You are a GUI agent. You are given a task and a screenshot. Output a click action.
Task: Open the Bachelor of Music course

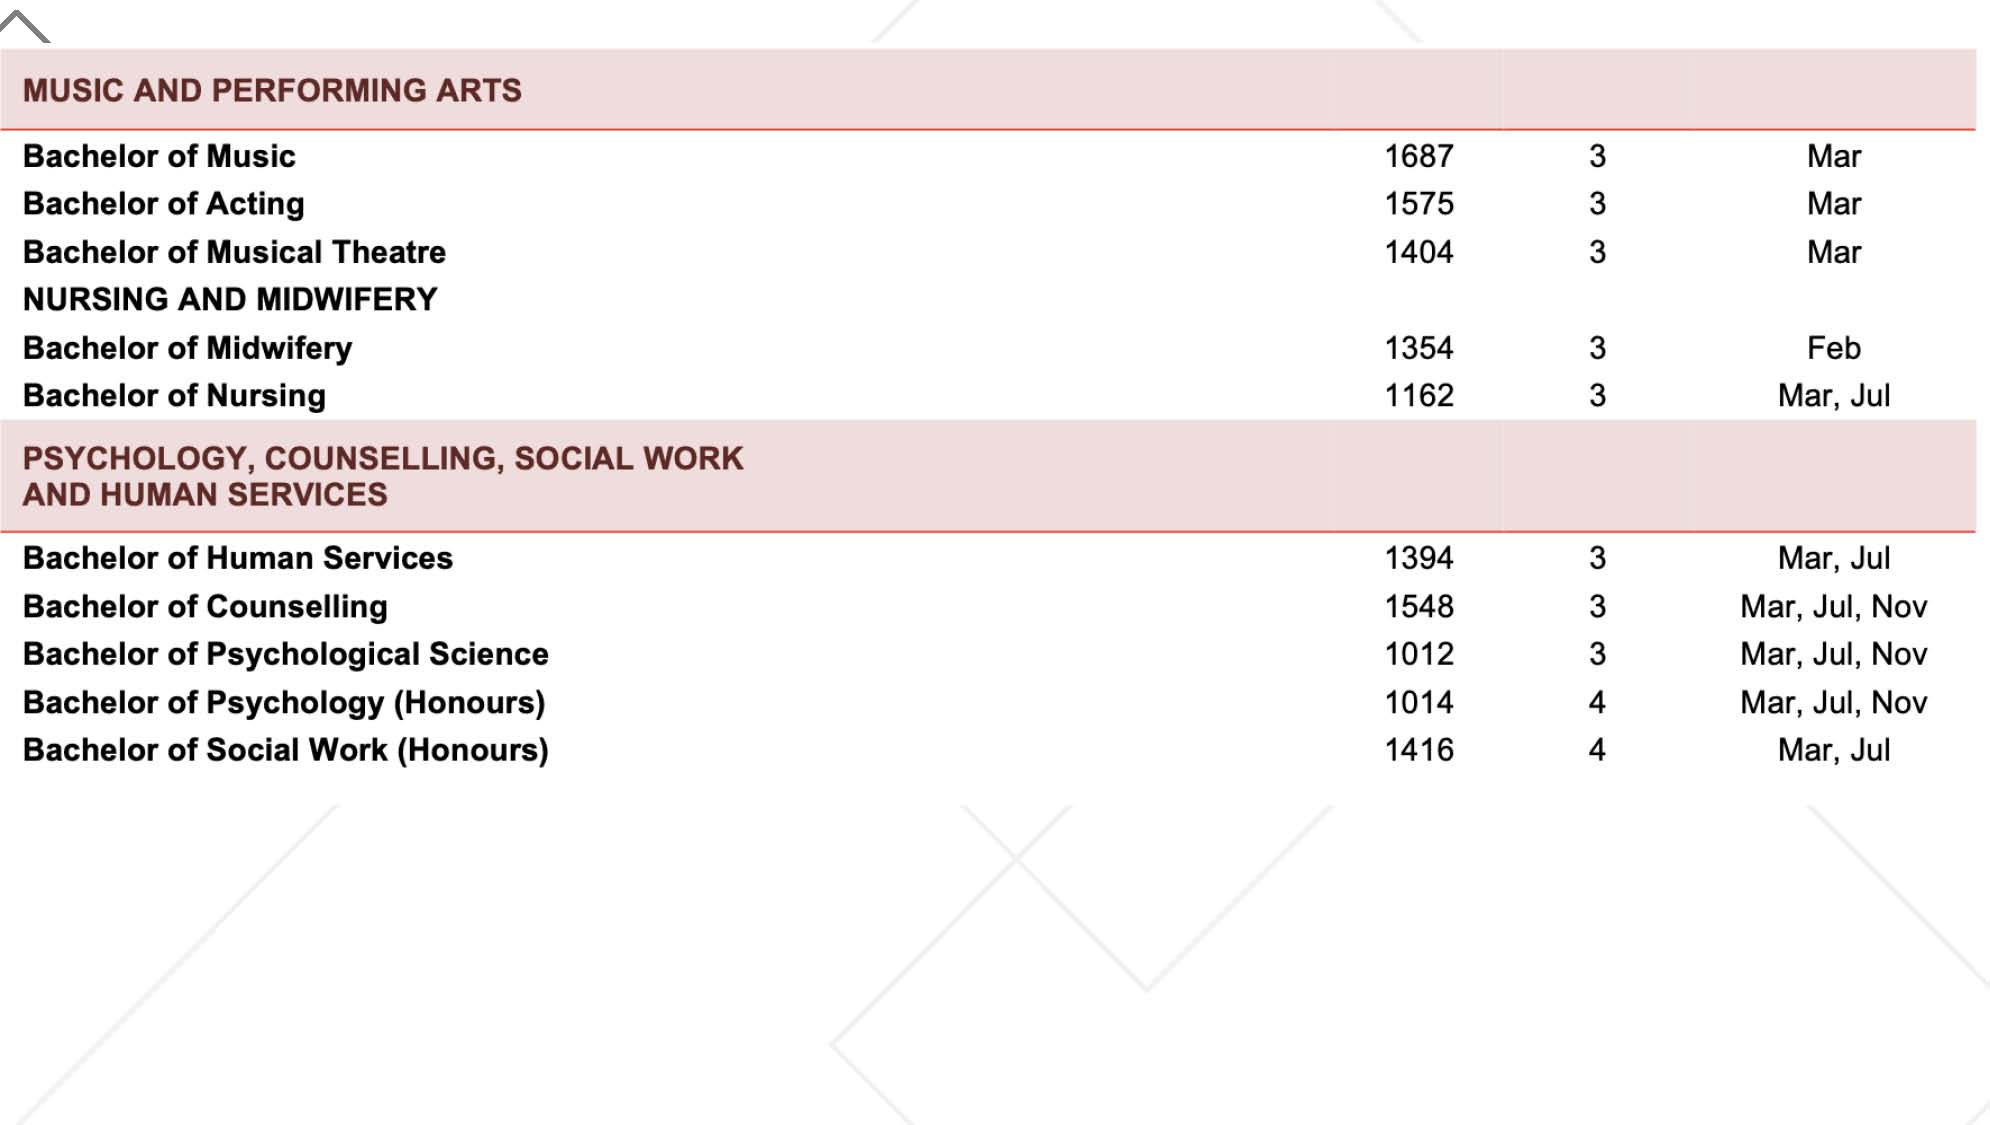159,156
